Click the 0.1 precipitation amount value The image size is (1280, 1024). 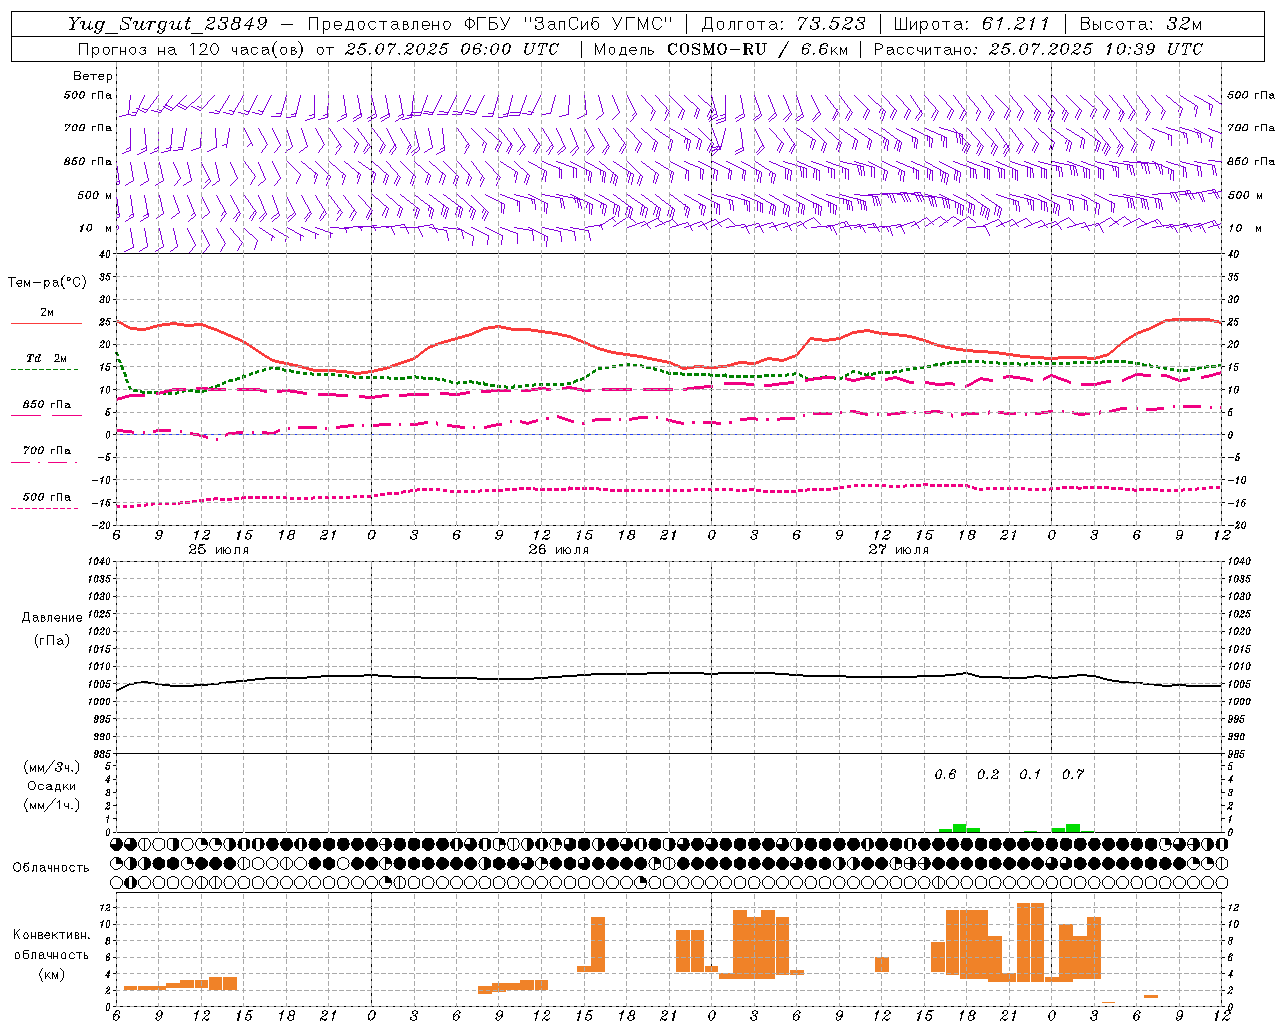coord(1030,775)
